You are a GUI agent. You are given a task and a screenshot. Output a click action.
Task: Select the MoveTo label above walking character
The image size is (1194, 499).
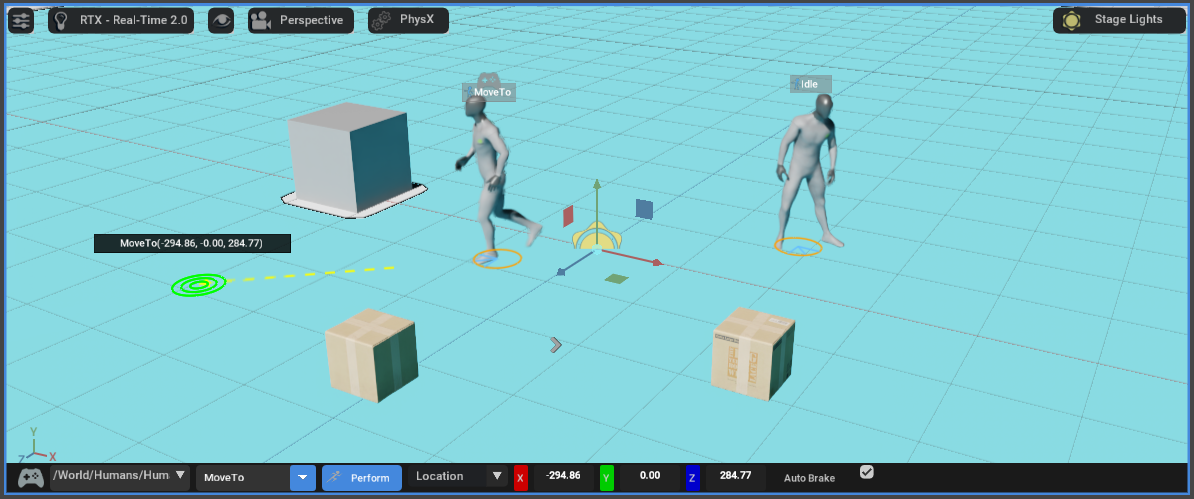pos(489,92)
